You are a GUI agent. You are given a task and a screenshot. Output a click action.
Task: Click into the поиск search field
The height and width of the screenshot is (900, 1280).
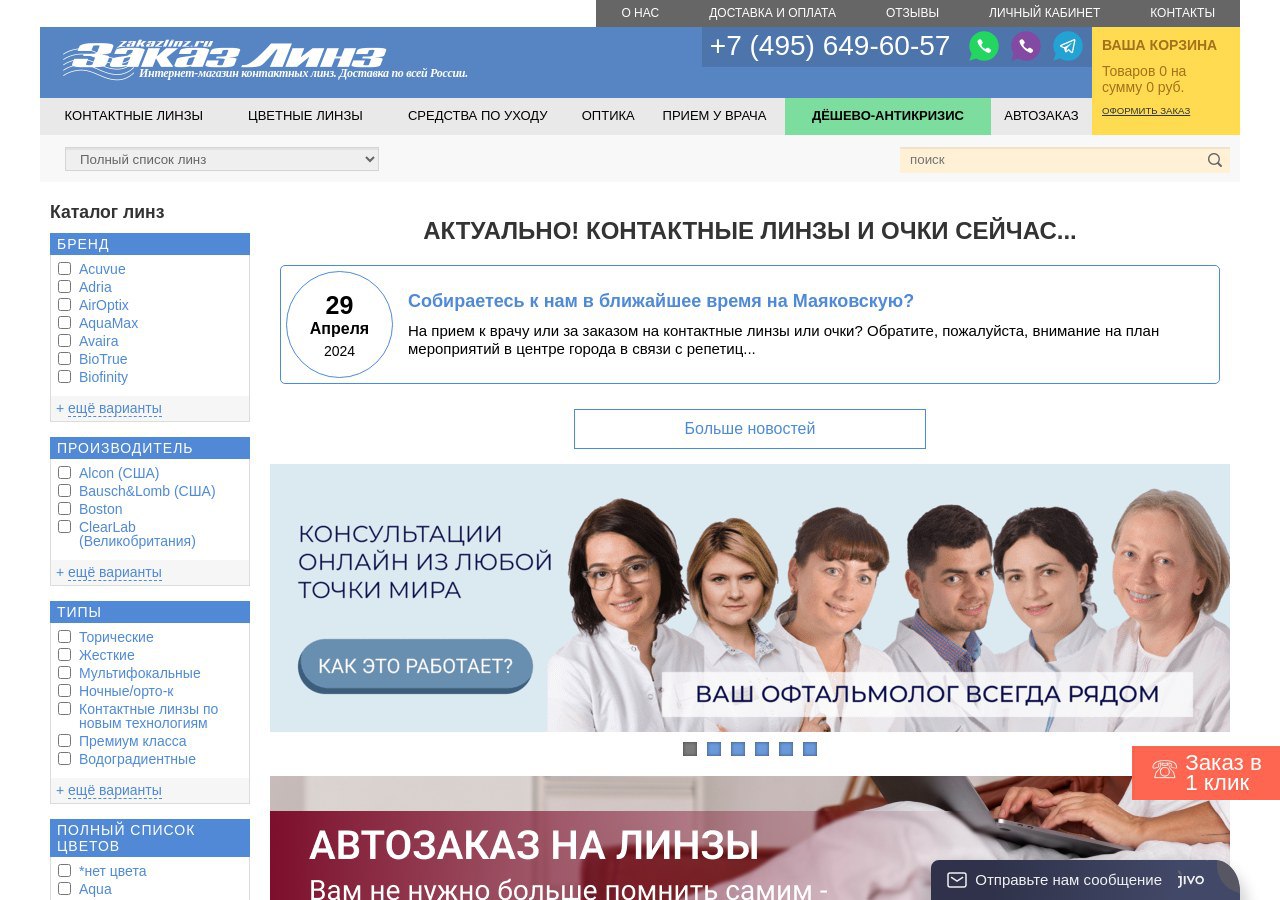click(x=1050, y=160)
